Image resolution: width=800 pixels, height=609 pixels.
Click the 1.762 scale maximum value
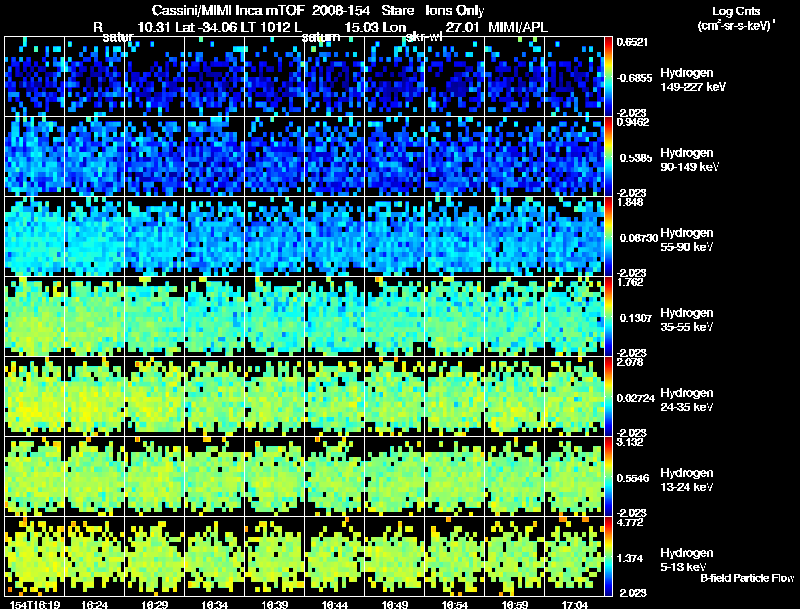coord(630,282)
